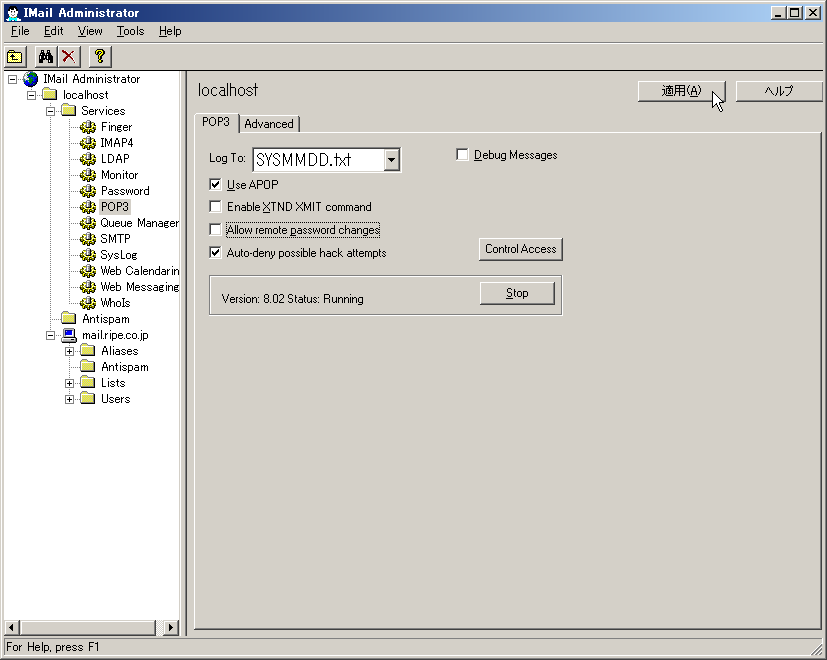Stop the POP3 service
The height and width of the screenshot is (660, 827).
pyautogui.click(x=517, y=293)
